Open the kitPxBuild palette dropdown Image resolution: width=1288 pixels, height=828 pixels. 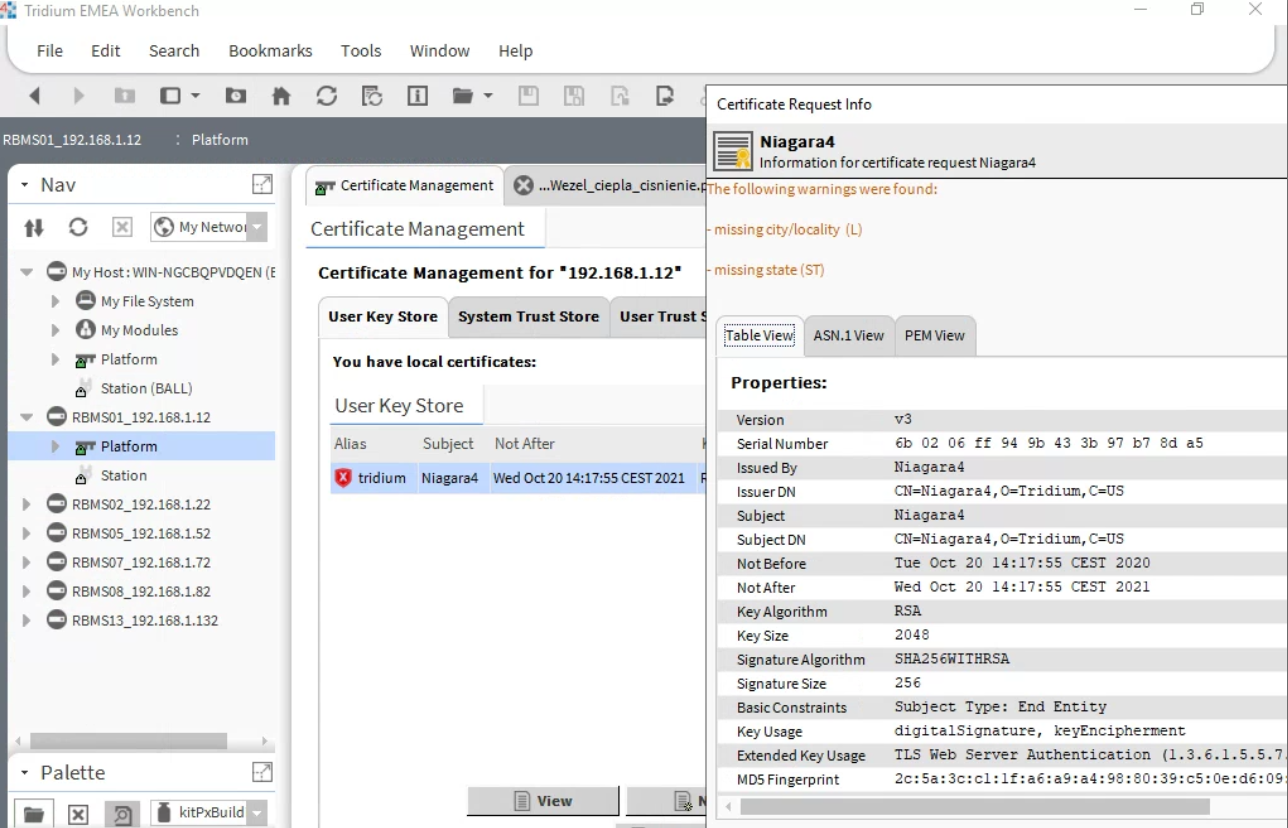257,813
